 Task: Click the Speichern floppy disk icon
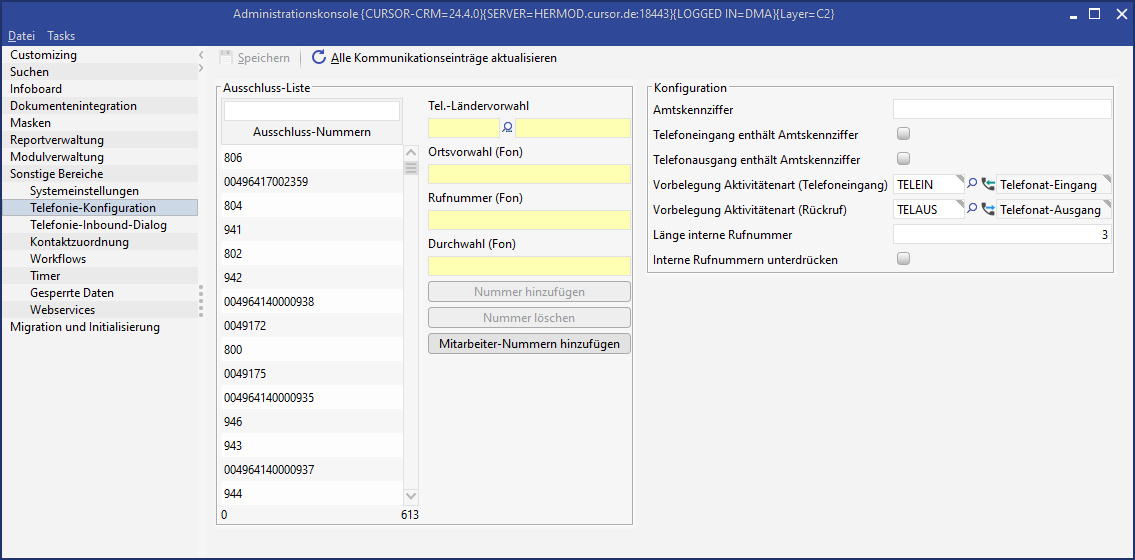point(226,58)
